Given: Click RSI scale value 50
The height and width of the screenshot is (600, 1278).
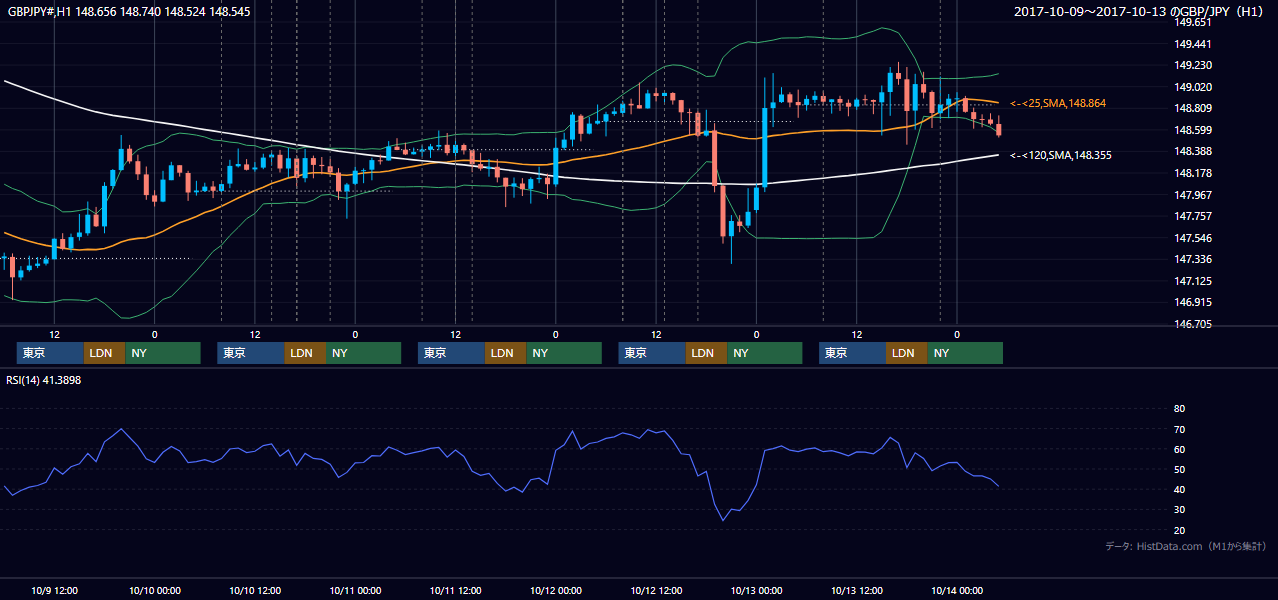Looking at the screenshot, I should tap(1179, 469).
